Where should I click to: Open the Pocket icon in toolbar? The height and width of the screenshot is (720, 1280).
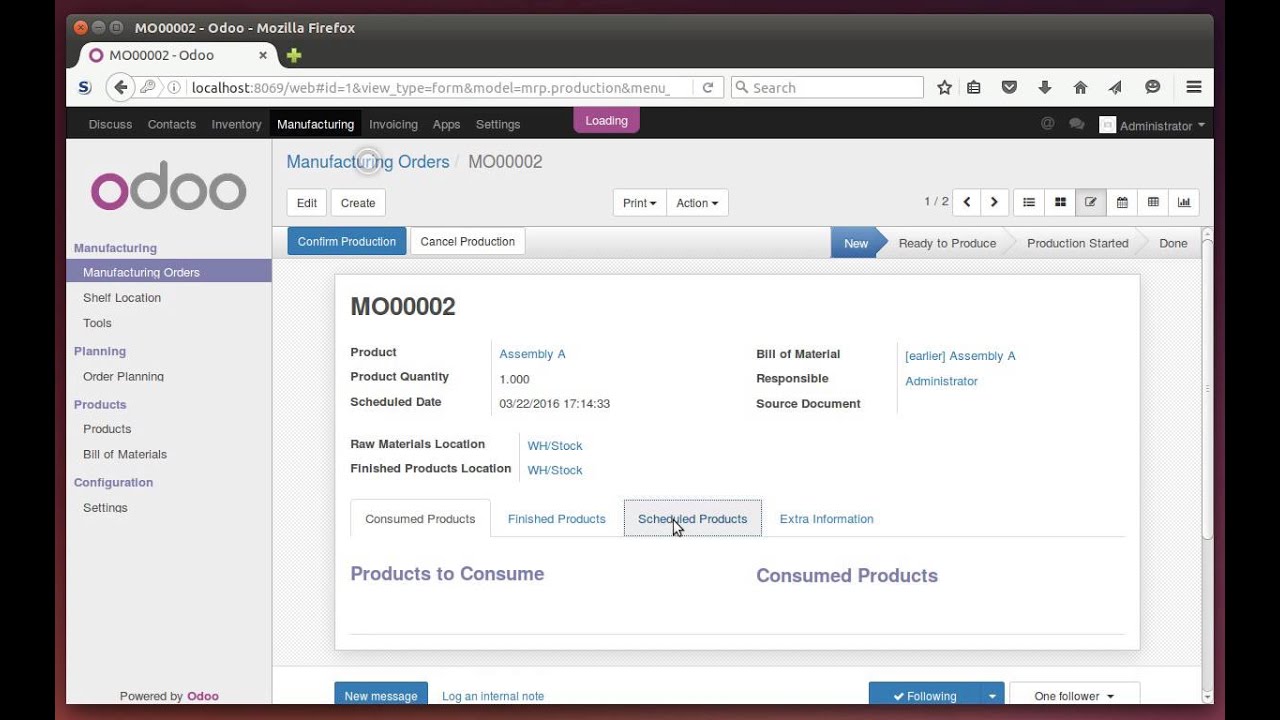pyautogui.click(x=1009, y=87)
